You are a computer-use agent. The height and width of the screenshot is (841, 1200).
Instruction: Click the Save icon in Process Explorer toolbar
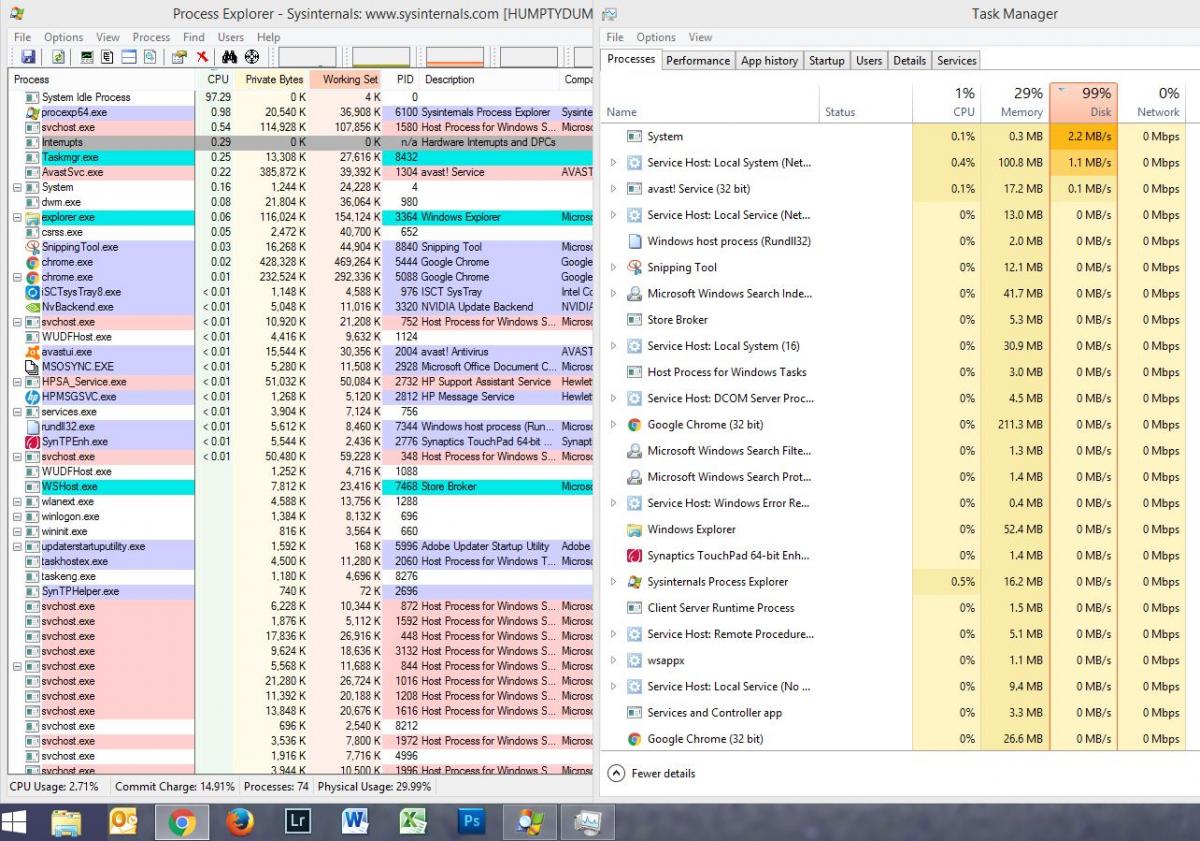(28, 57)
